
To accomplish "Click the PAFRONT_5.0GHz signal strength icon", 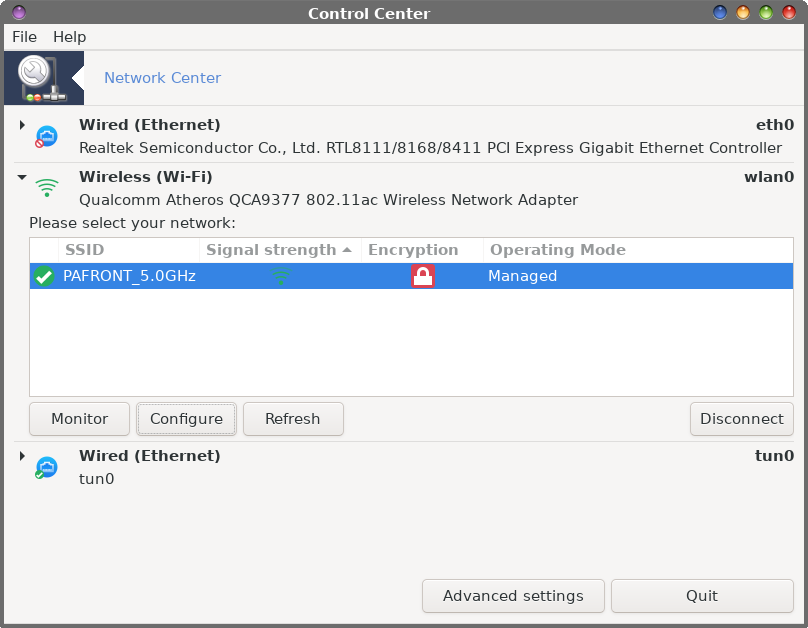I will pos(280,276).
